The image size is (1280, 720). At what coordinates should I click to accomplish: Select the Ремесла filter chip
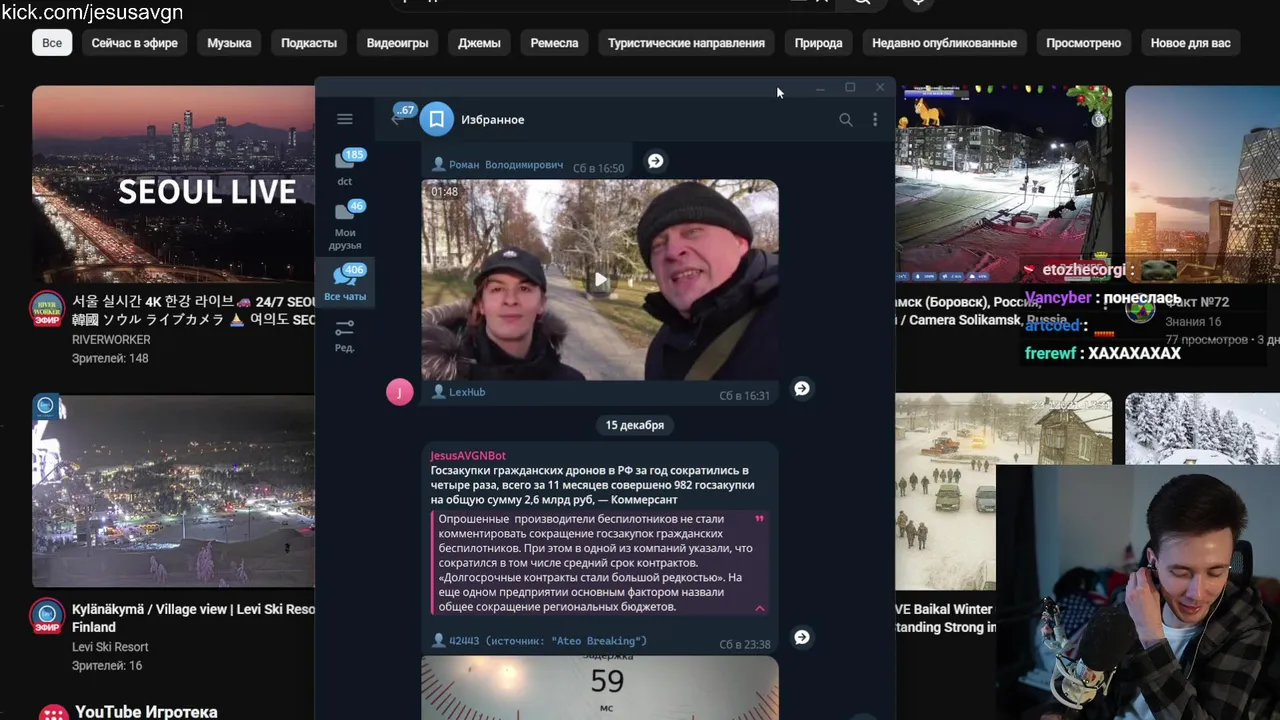tap(554, 43)
